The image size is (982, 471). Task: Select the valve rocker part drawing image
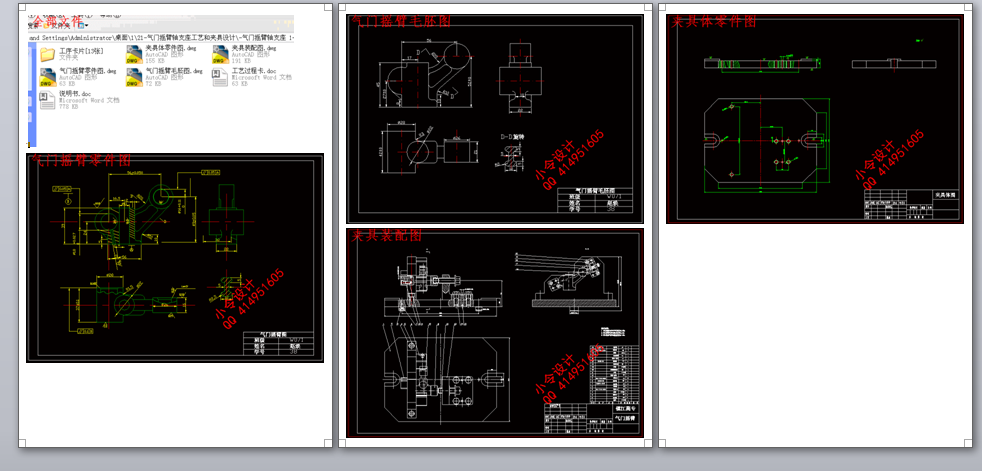click(x=175, y=257)
